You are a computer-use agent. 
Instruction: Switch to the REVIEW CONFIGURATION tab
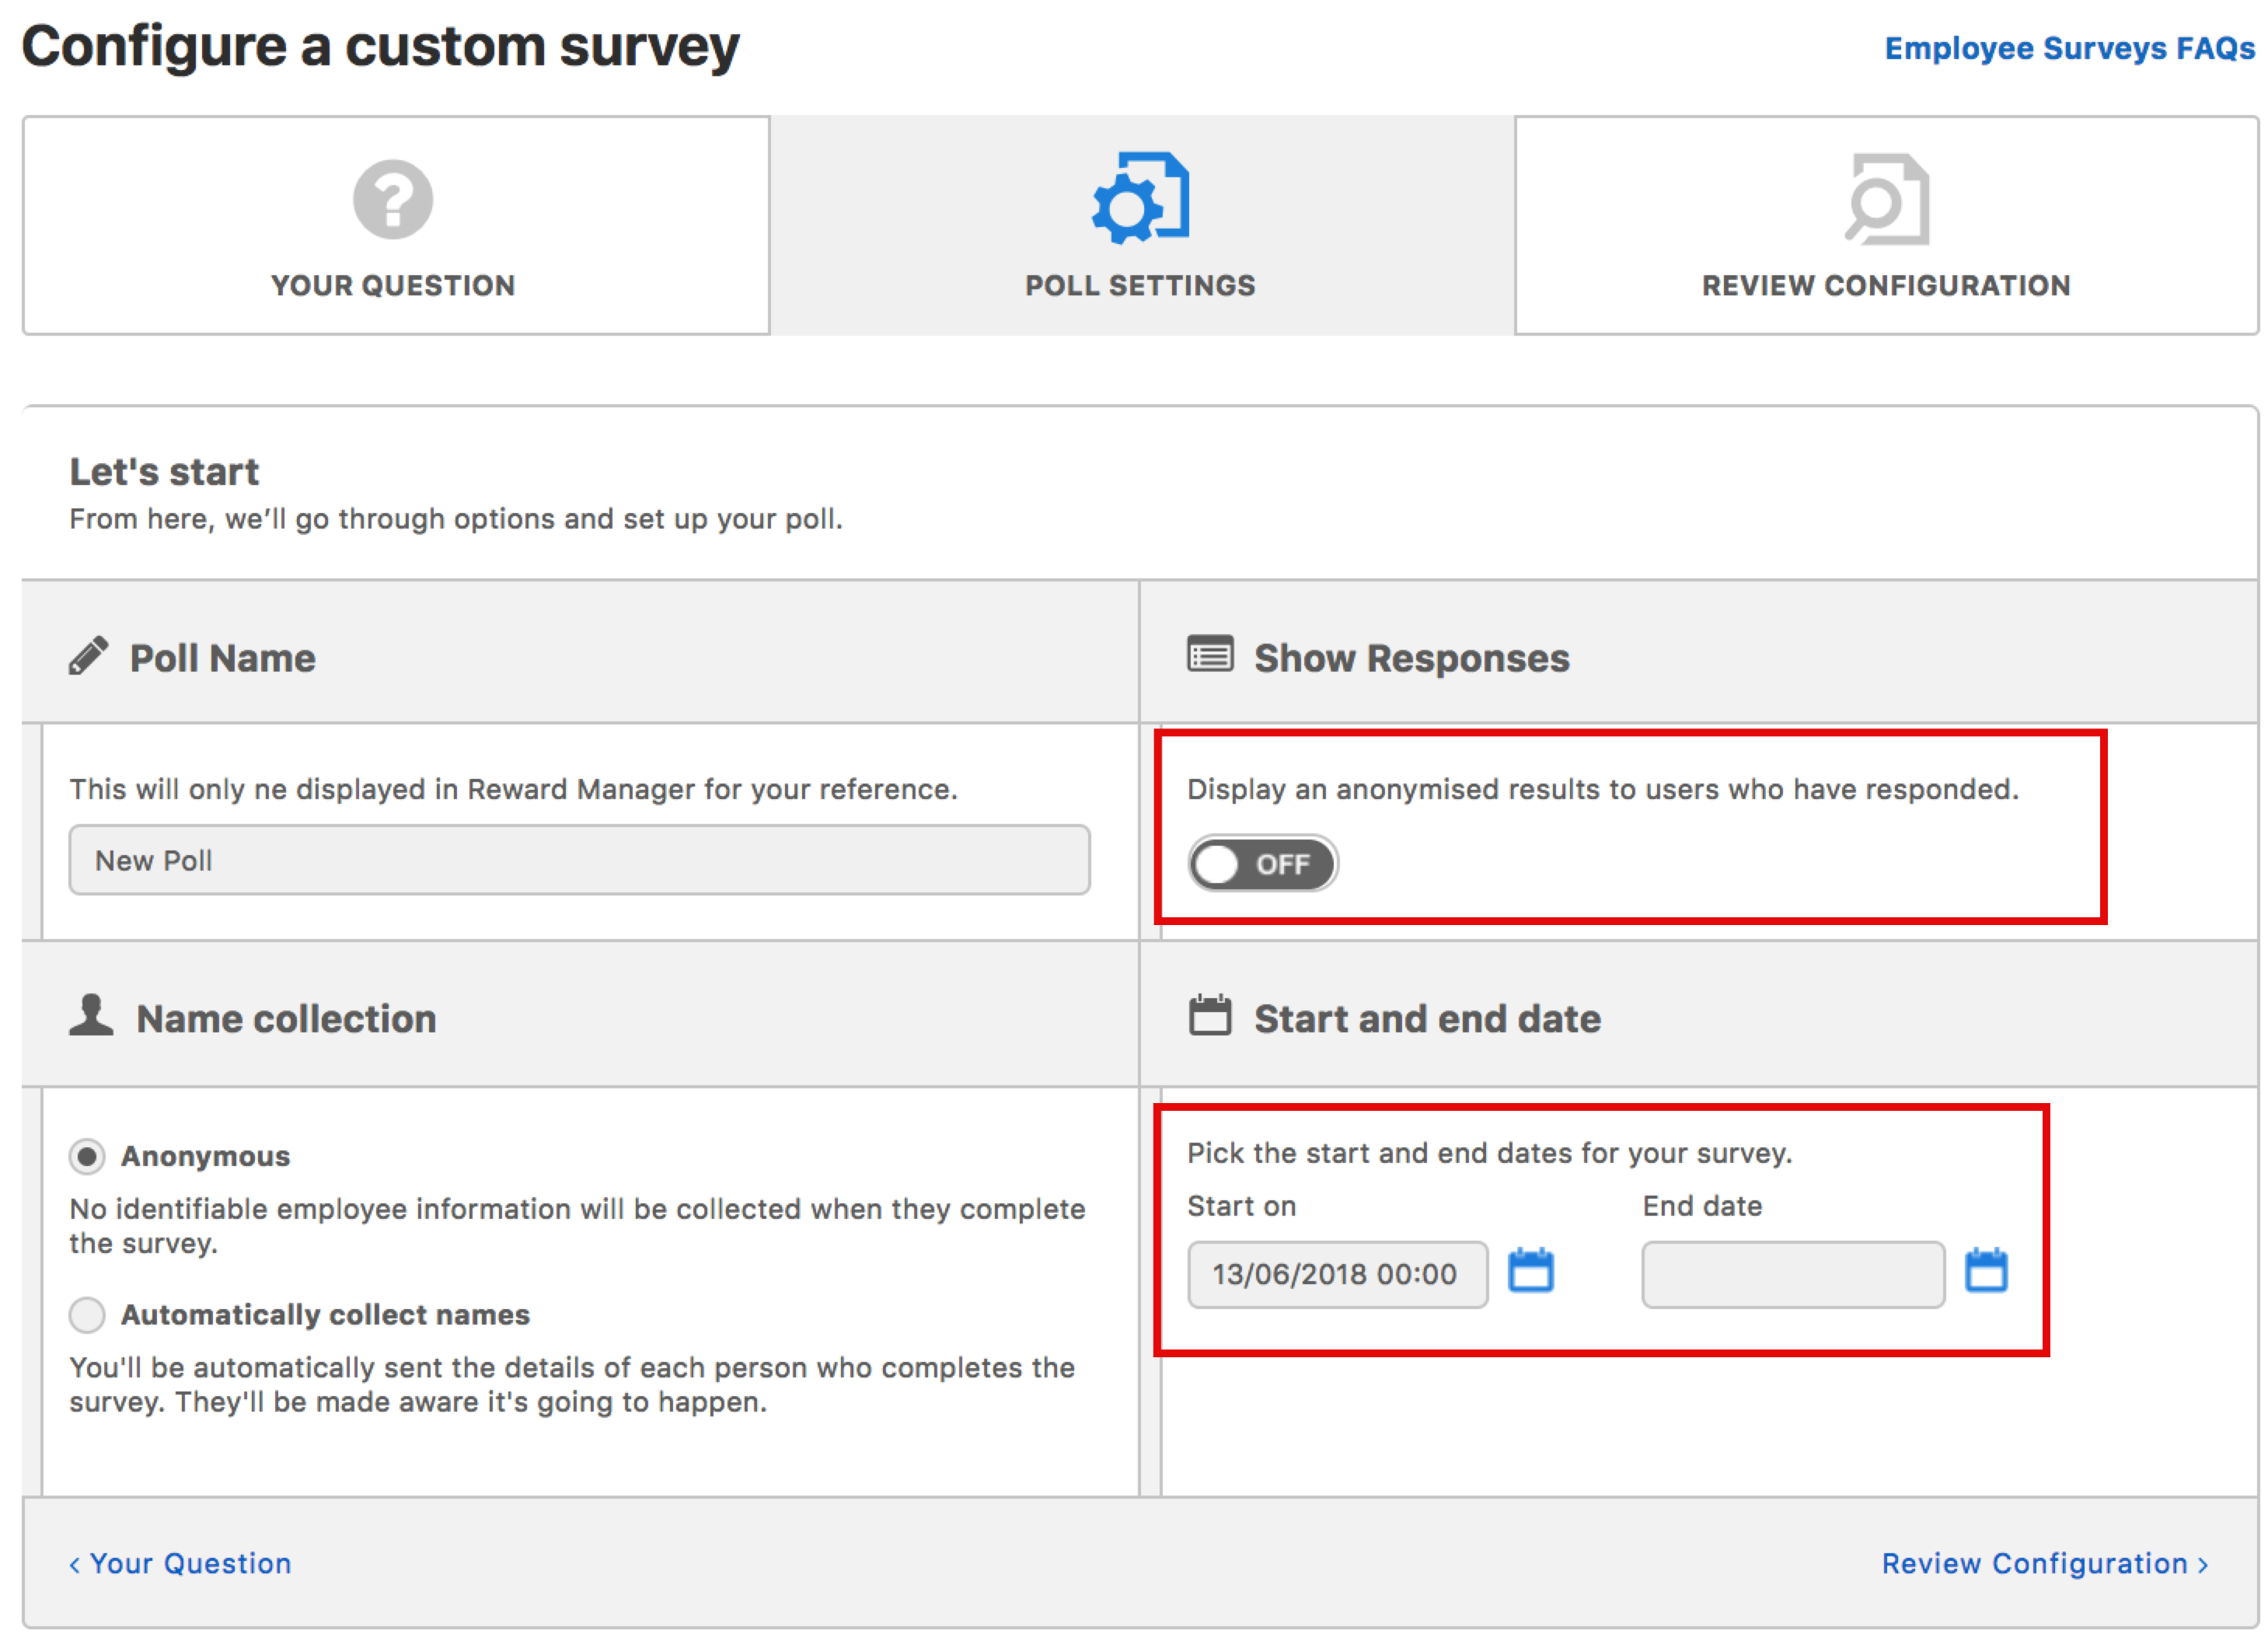point(1886,225)
